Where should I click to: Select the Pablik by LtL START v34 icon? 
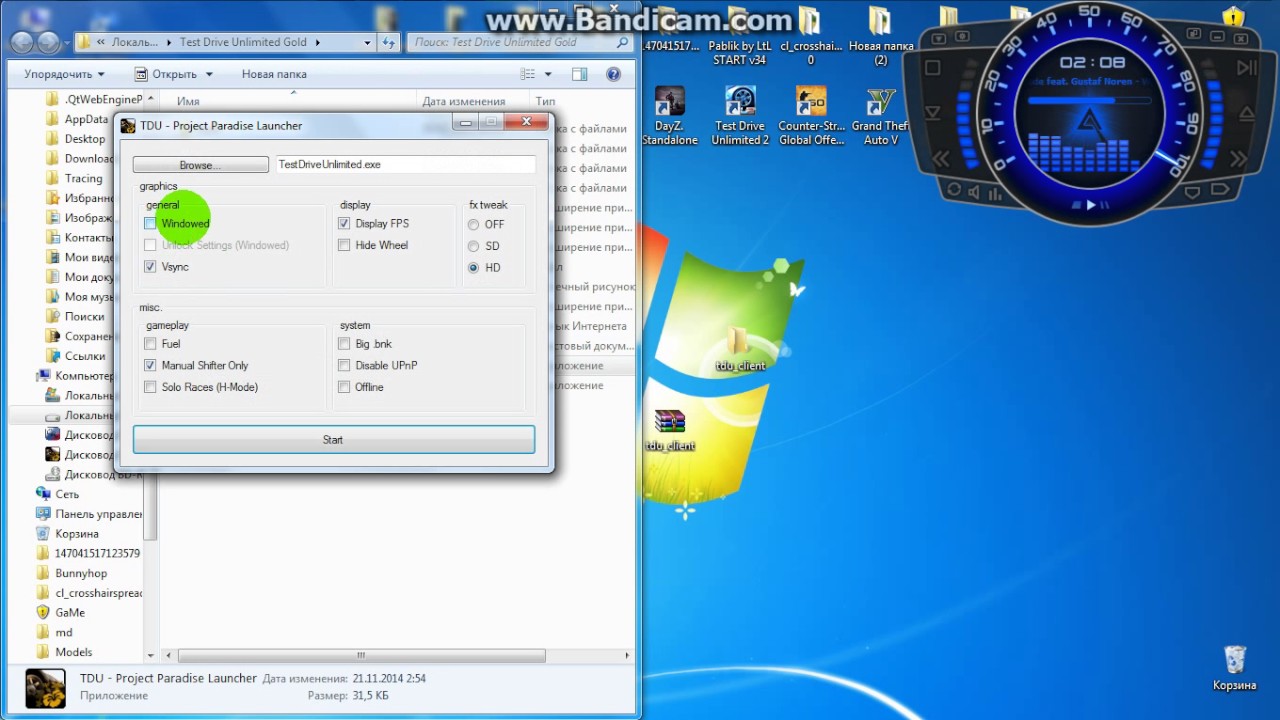coord(740,36)
